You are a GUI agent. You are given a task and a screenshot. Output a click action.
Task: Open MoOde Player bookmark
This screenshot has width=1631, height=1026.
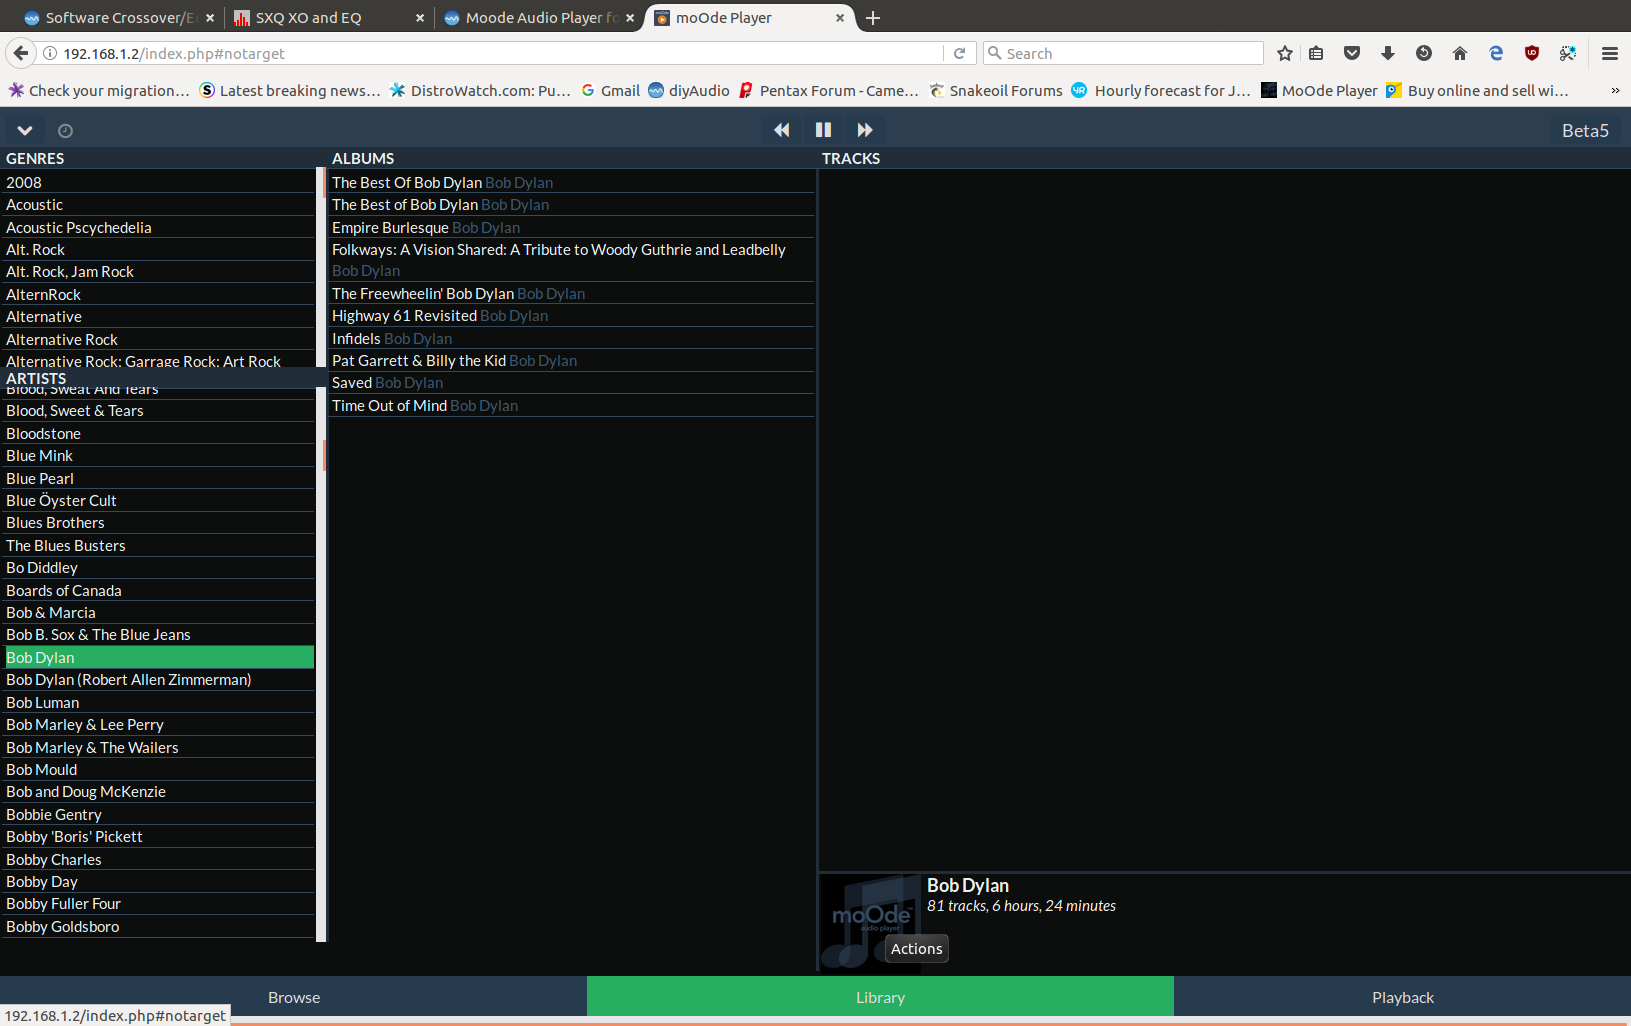click(x=1319, y=90)
